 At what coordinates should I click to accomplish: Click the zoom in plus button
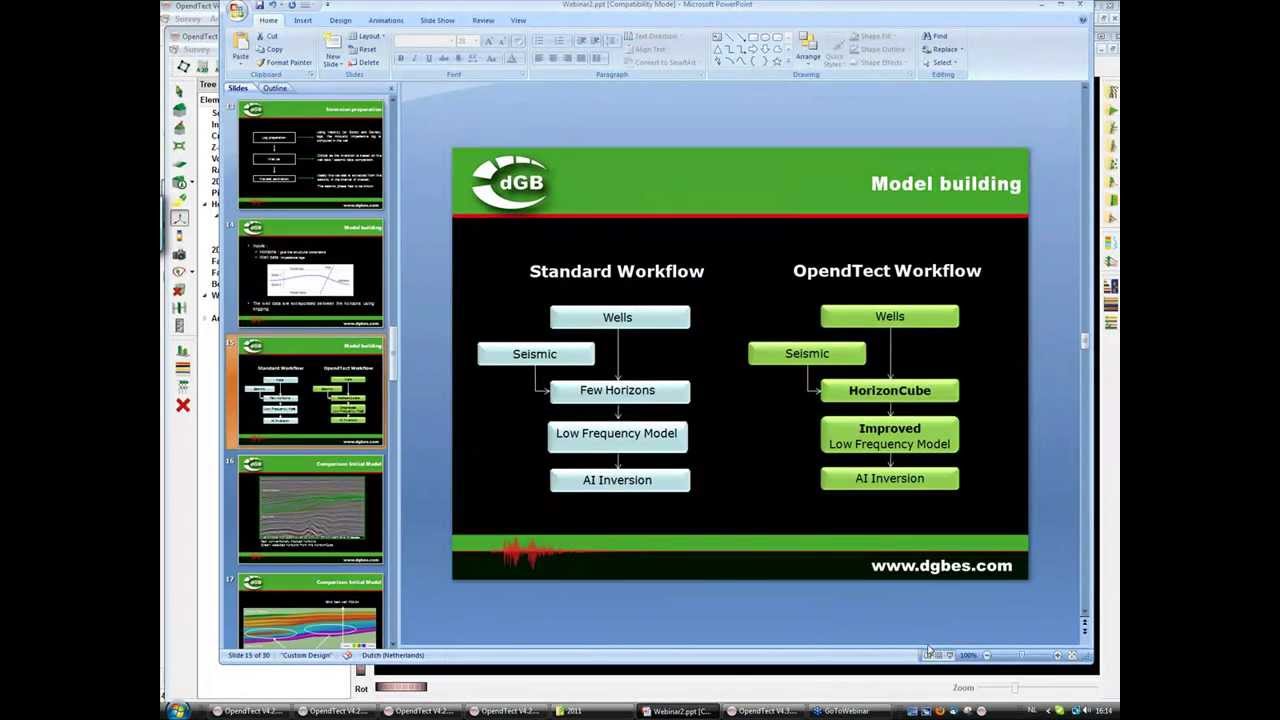click(x=1057, y=655)
